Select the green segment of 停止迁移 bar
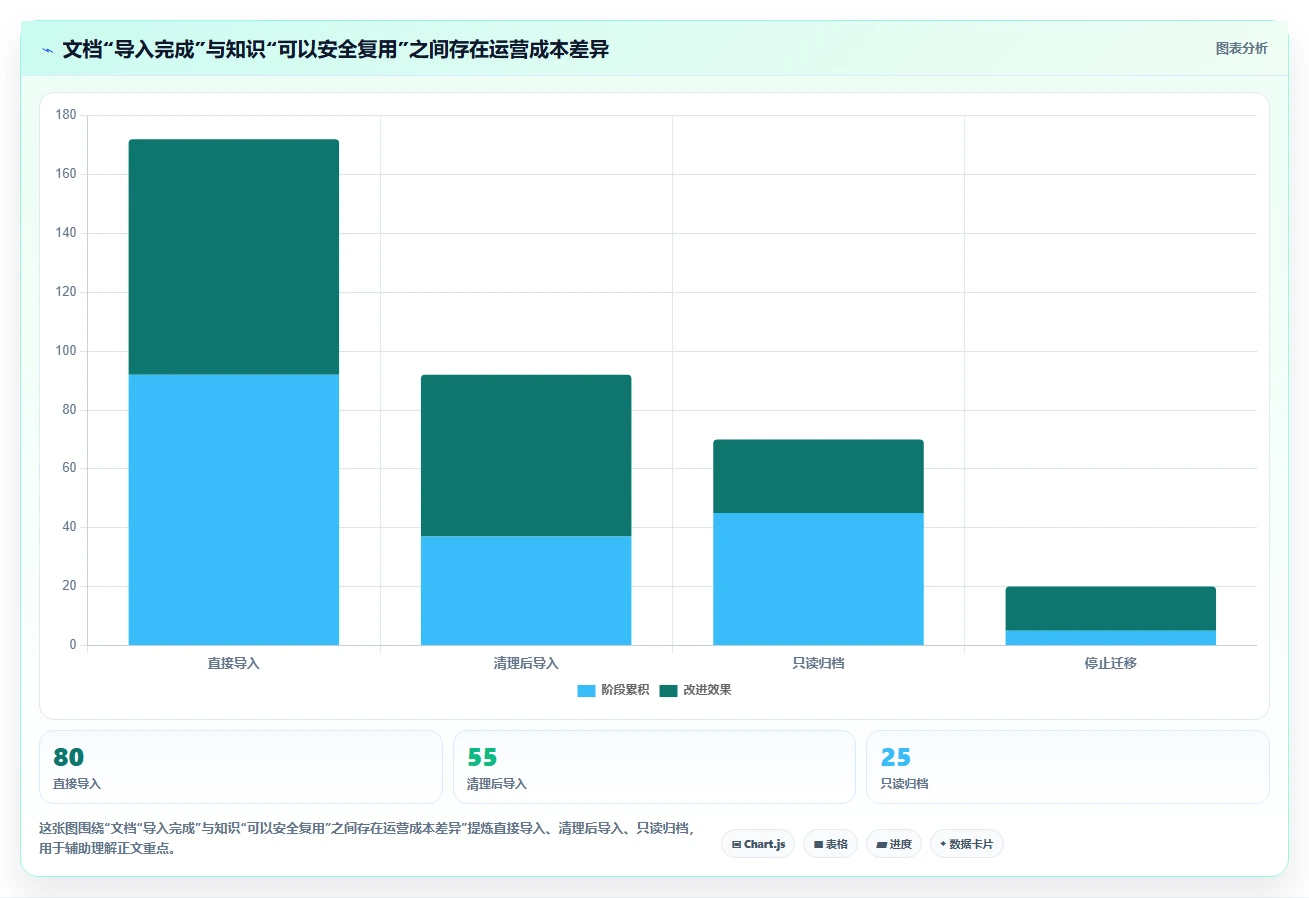Screen dimensions: 1309x898 click(1110, 609)
